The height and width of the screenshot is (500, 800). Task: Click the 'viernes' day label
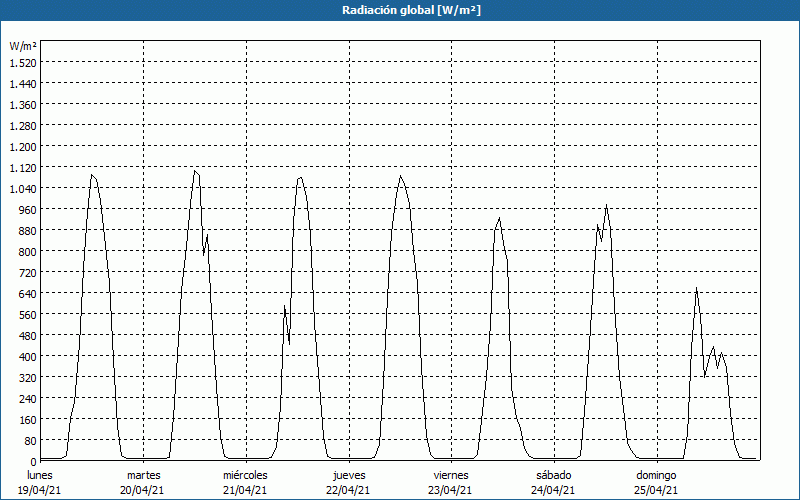(451, 475)
